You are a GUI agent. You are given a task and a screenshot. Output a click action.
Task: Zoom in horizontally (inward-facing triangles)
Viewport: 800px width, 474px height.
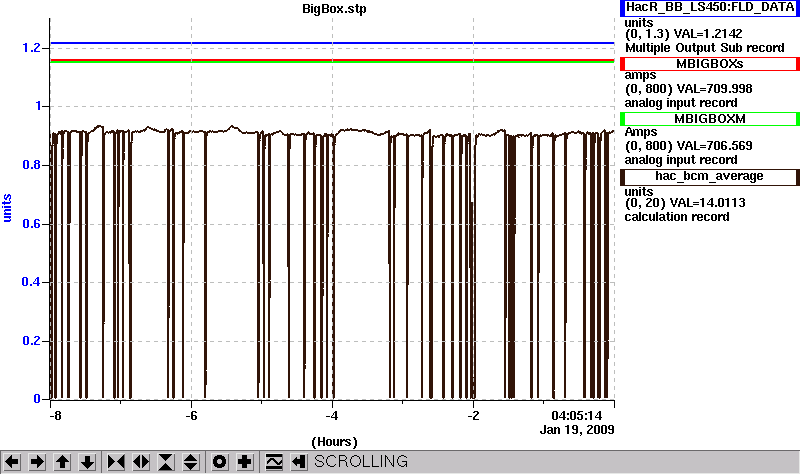click(x=116, y=462)
